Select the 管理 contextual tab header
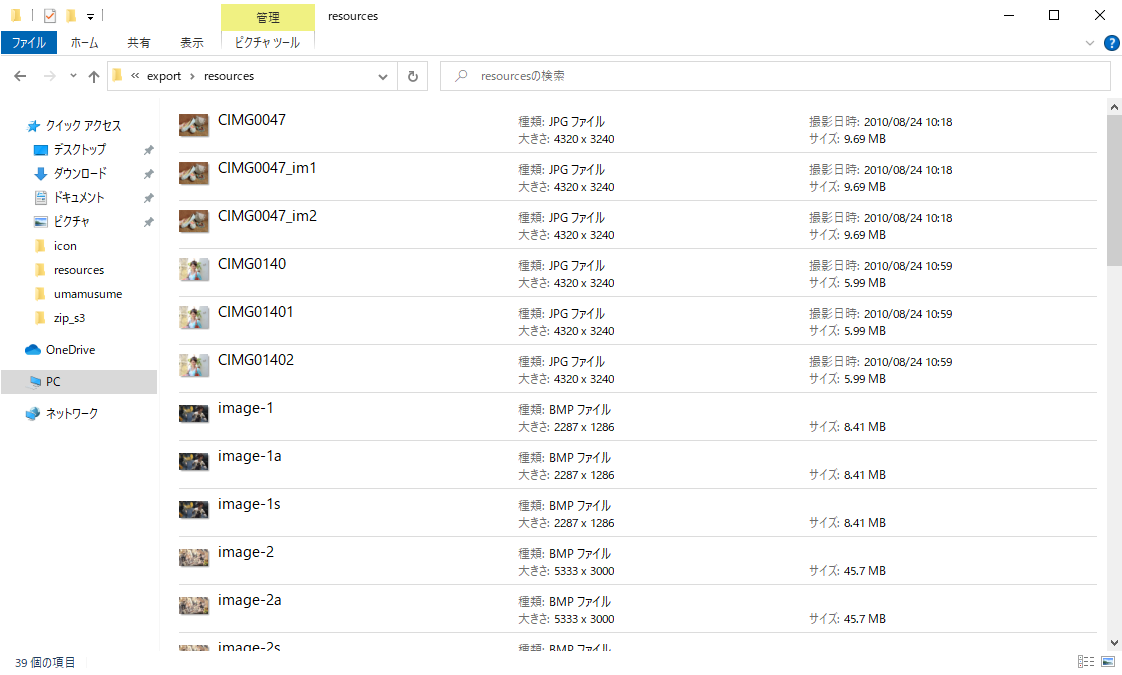The height and width of the screenshot is (675, 1122). coord(268,17)
